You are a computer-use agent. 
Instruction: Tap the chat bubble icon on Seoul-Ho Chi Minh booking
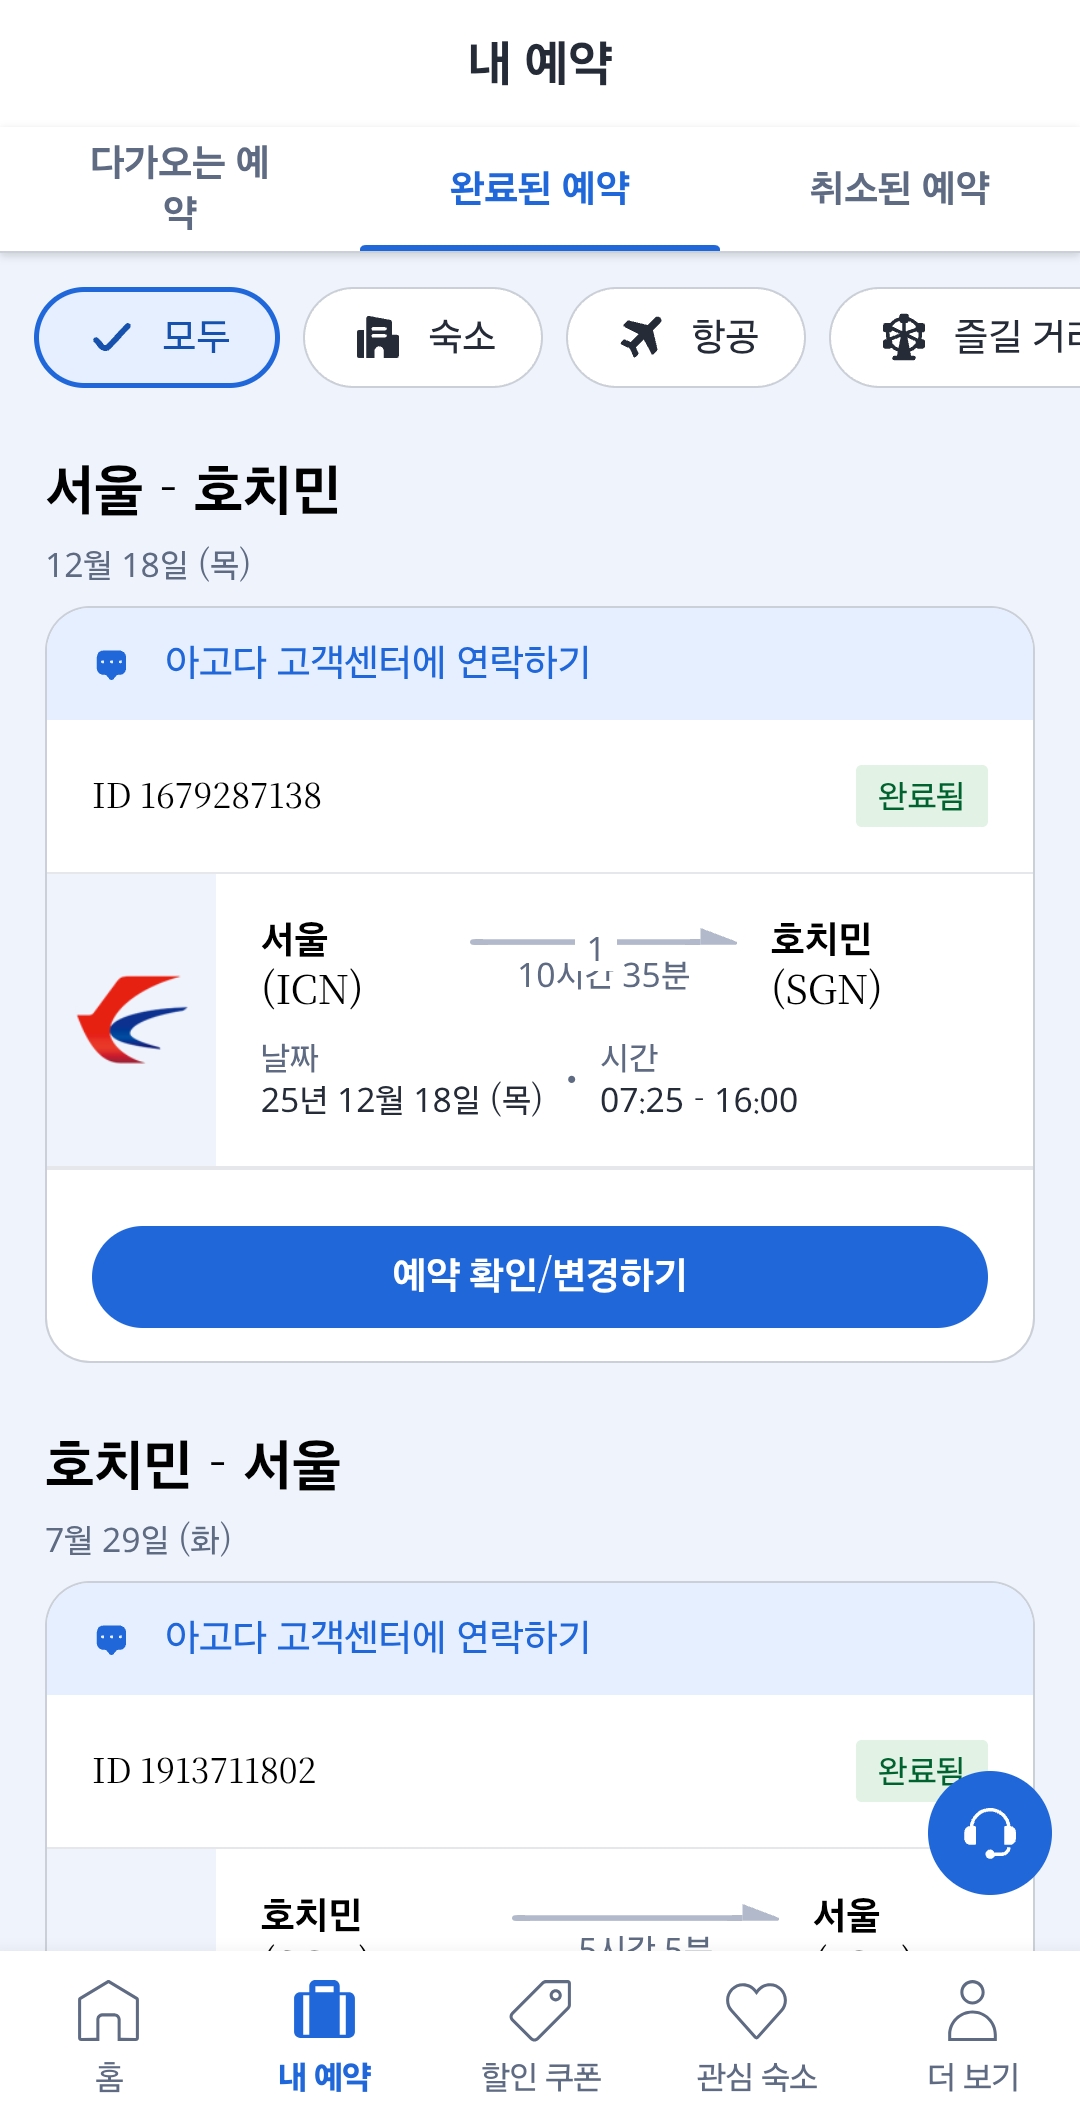tap(111, 664)
